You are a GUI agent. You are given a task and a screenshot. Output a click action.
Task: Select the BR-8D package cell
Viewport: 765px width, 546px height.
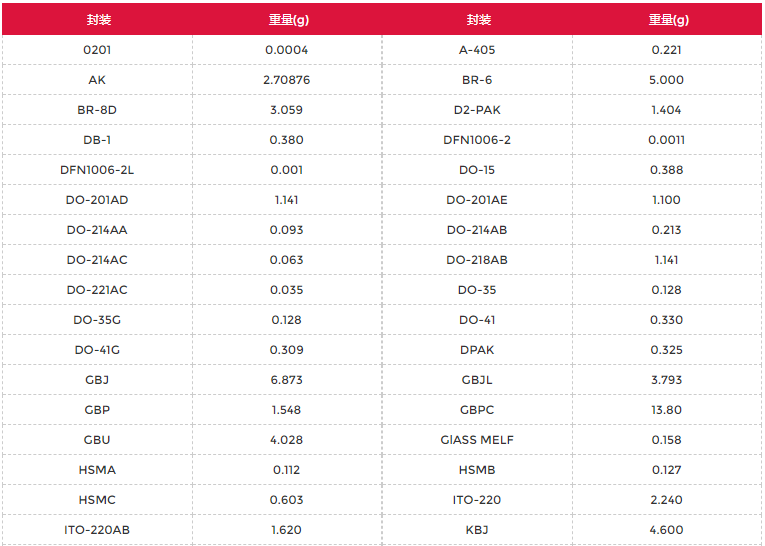[x=97, y=110]
